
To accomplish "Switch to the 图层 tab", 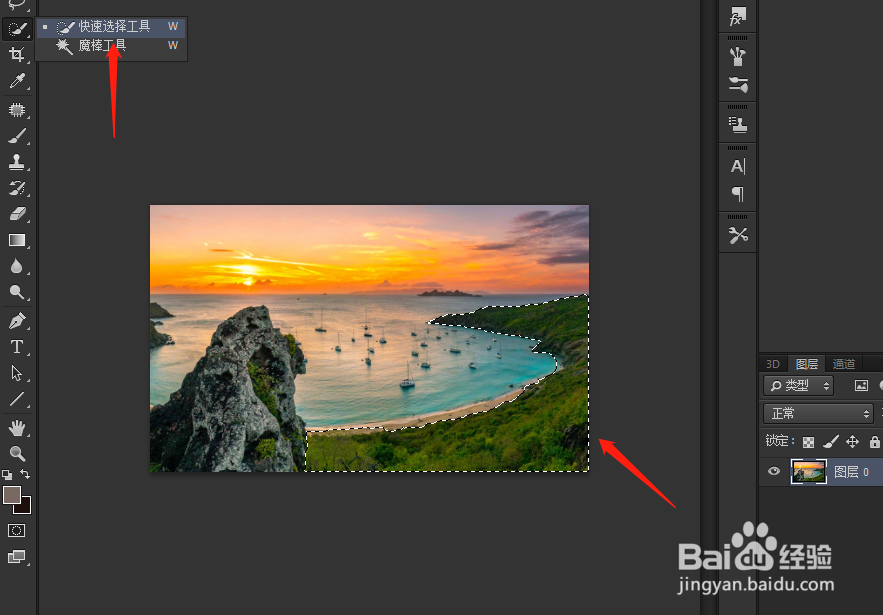I will 806,364.
